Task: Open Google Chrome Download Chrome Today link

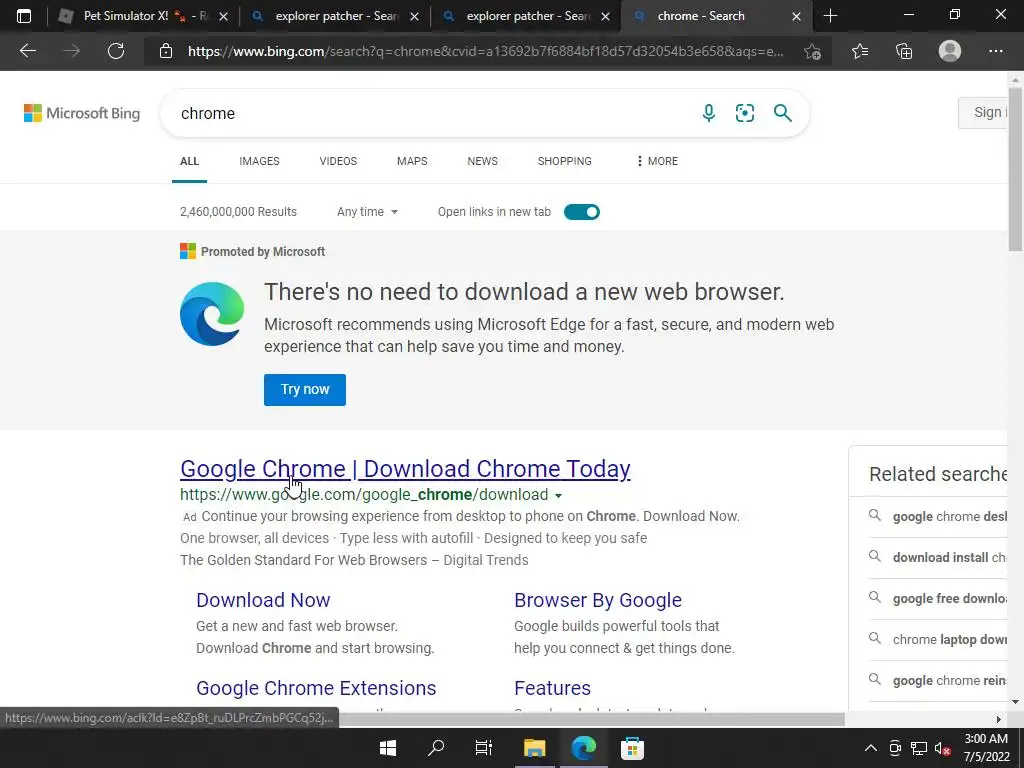Action: [405, 469]
